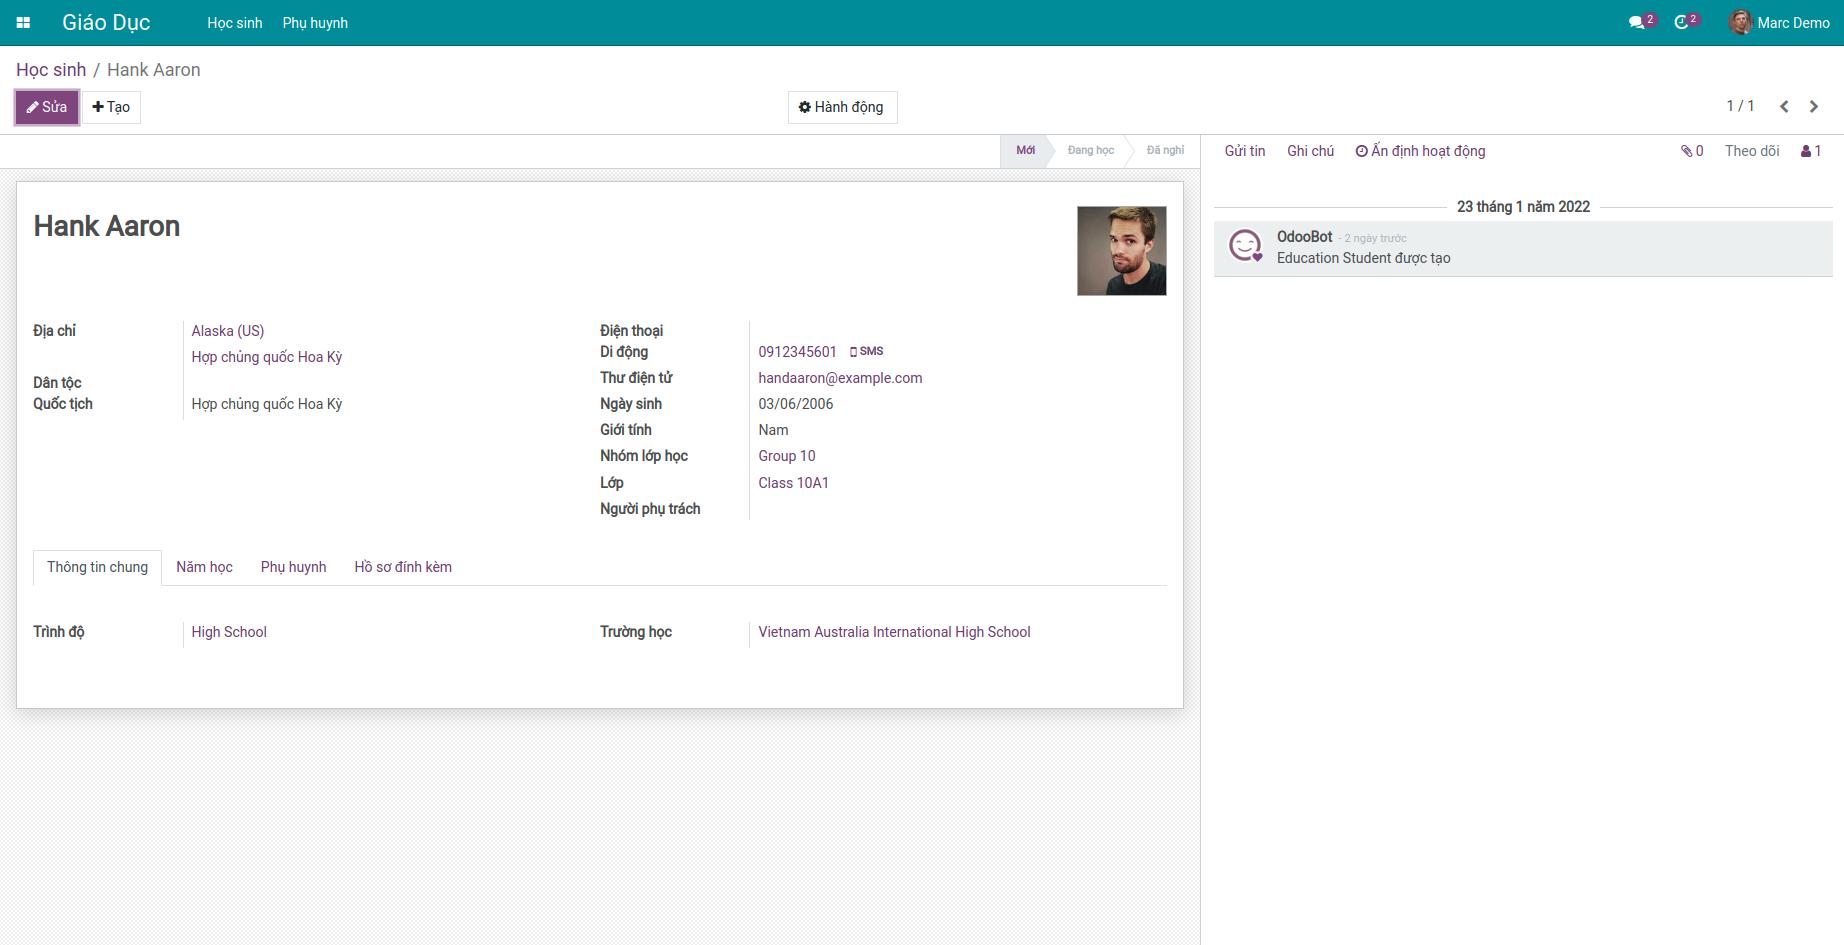Open Group 10 class group link
Viewport: 1844px width, 945px height.
787,456
